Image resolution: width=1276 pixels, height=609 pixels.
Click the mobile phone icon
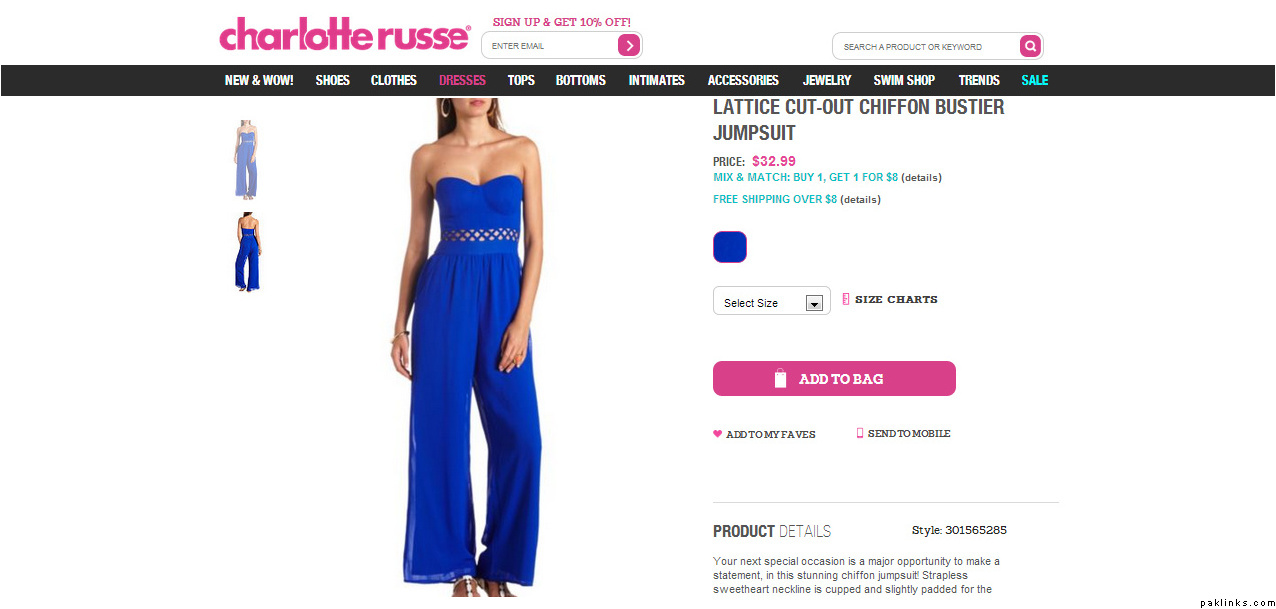point(860,433)
